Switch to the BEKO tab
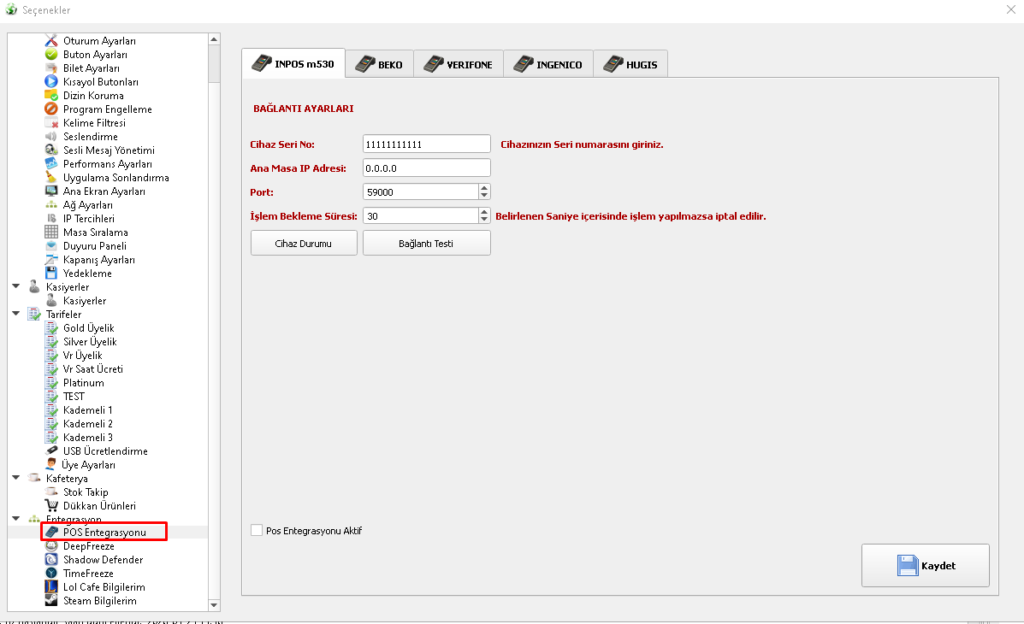This screenshot has height=624, width=1024. tap(380, 65)
